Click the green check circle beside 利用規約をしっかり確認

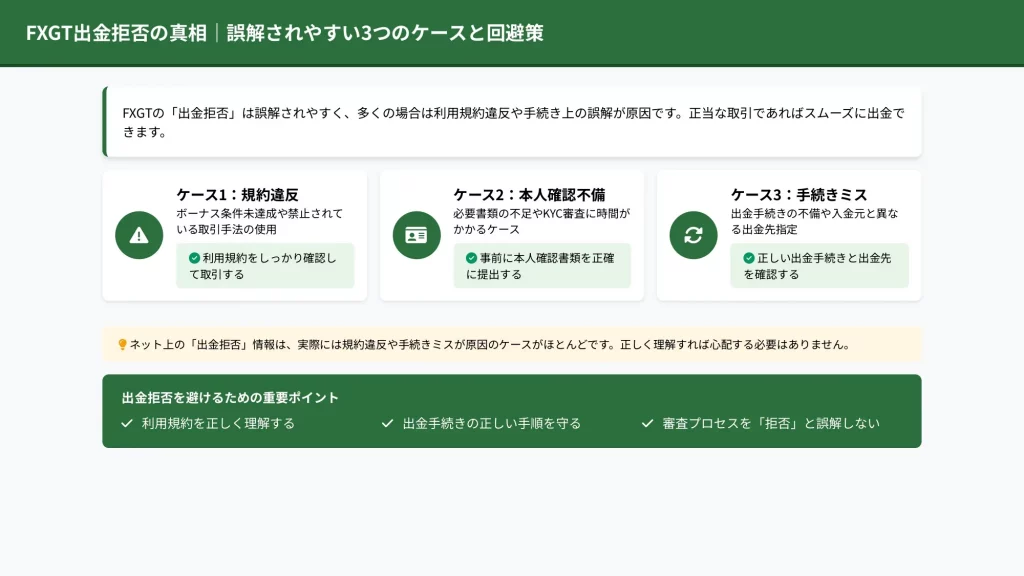(194, 258)
